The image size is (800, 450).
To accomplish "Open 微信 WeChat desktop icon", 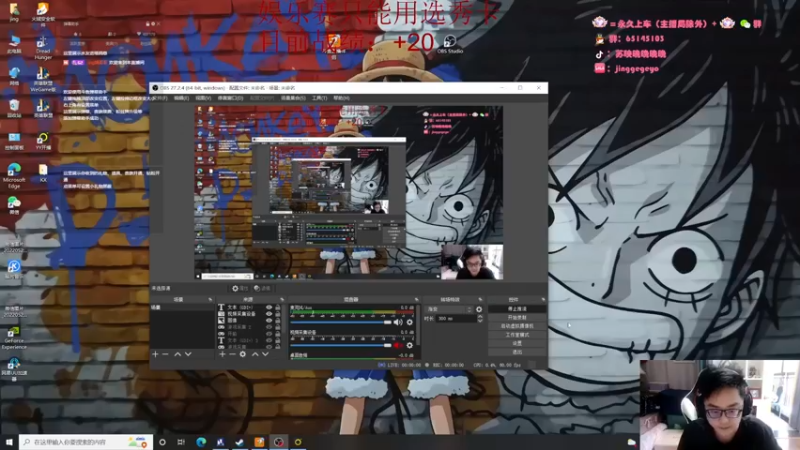I will [14, 206].
